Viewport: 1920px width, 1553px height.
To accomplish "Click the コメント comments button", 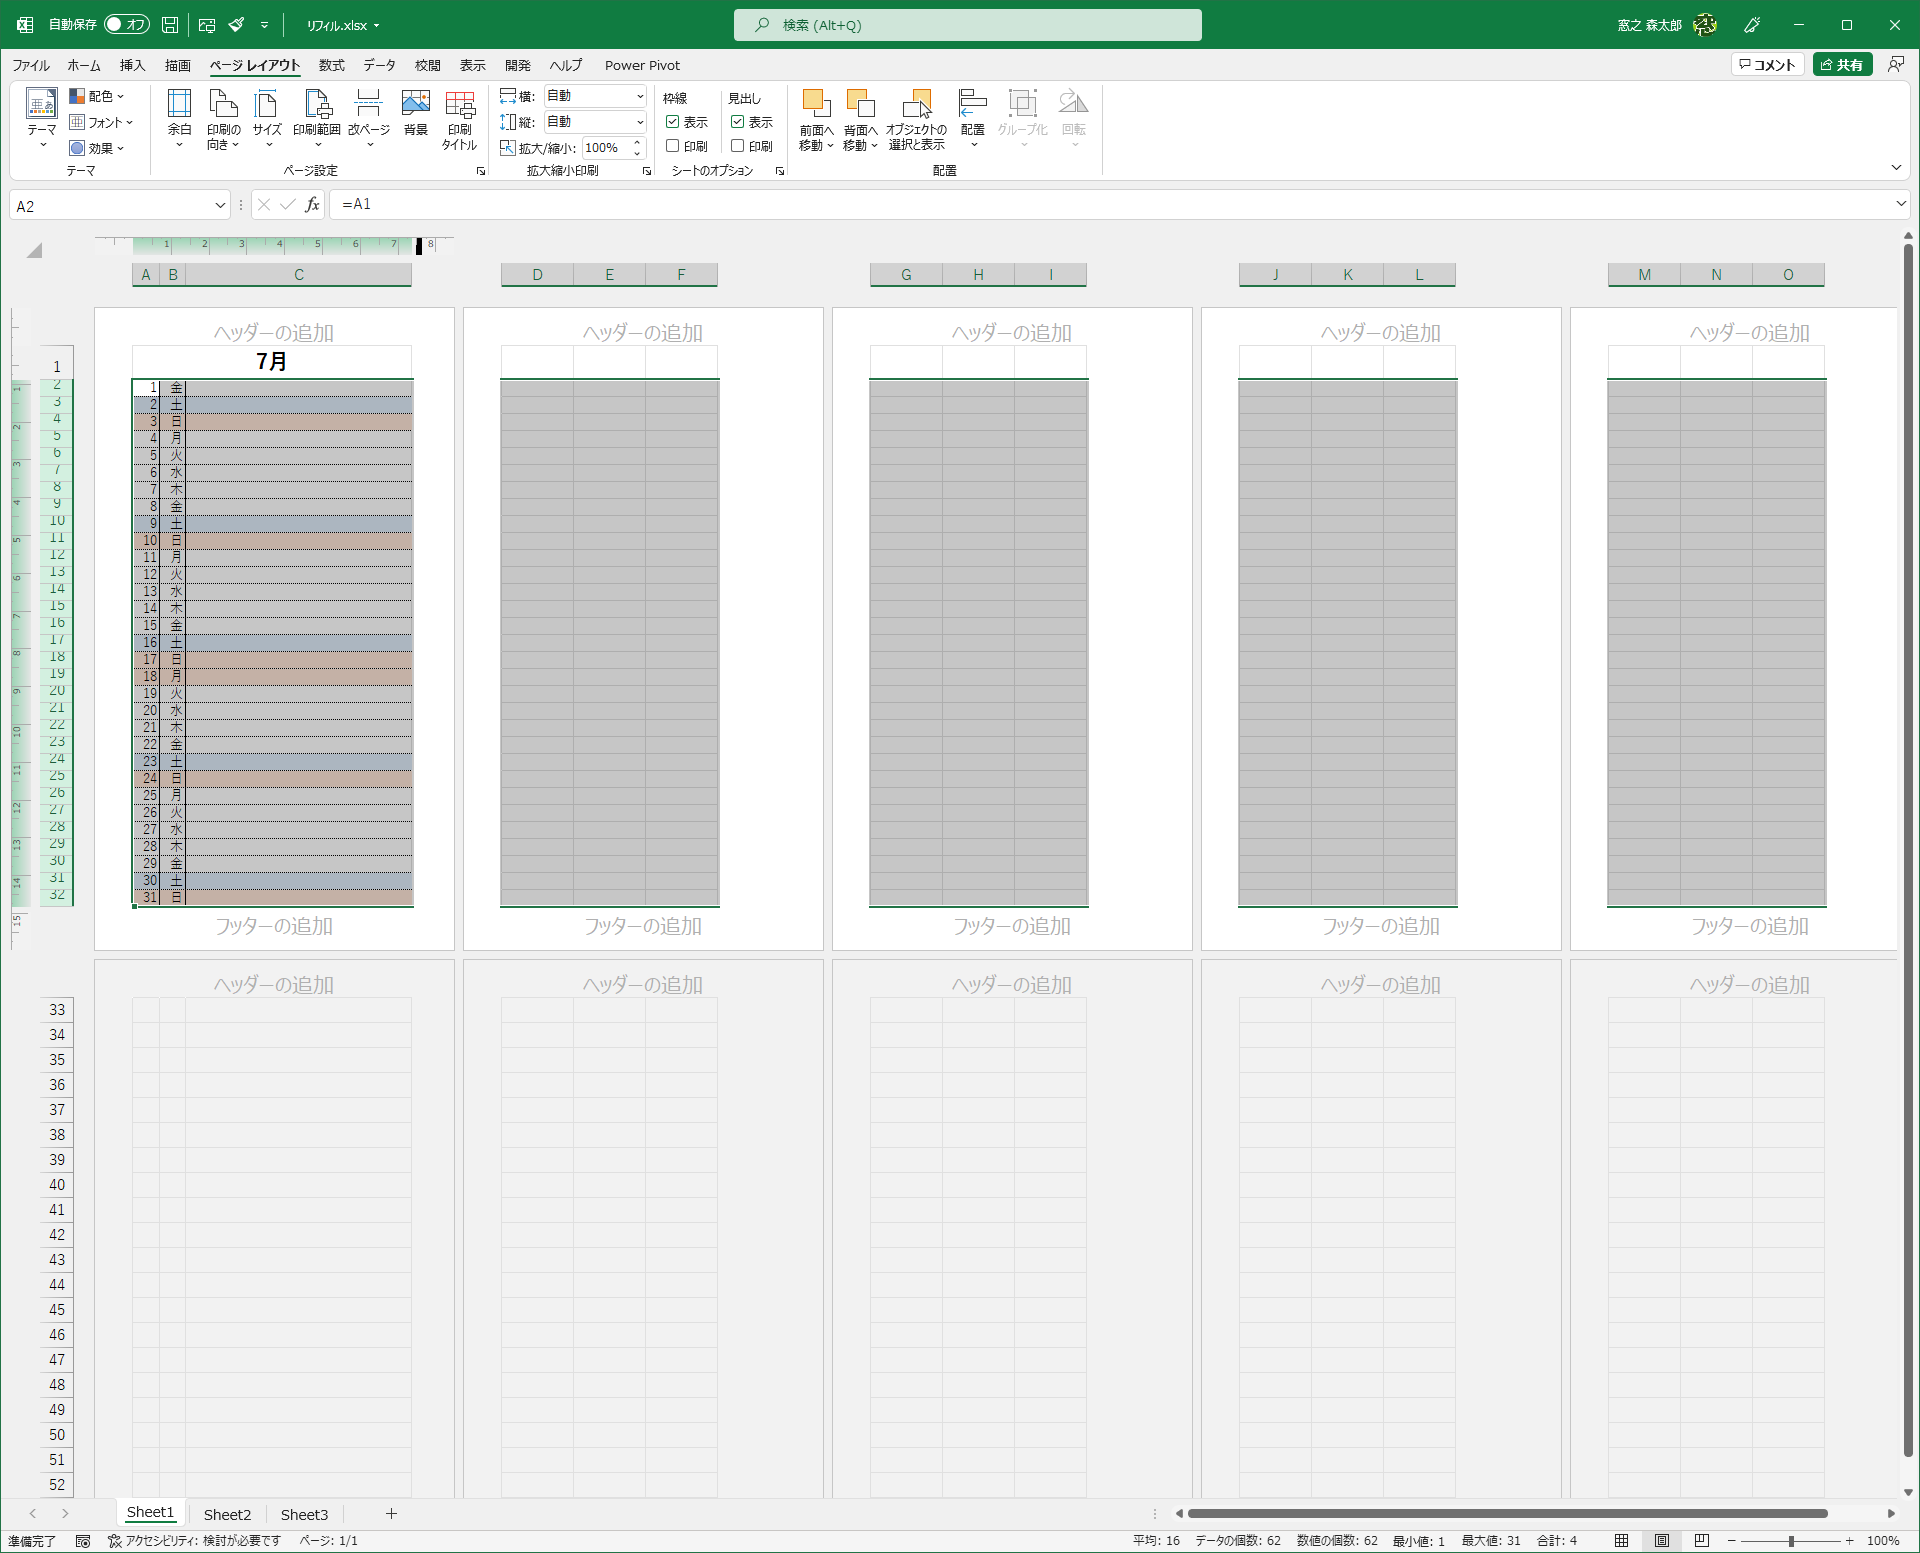I will pos(1767,65).
